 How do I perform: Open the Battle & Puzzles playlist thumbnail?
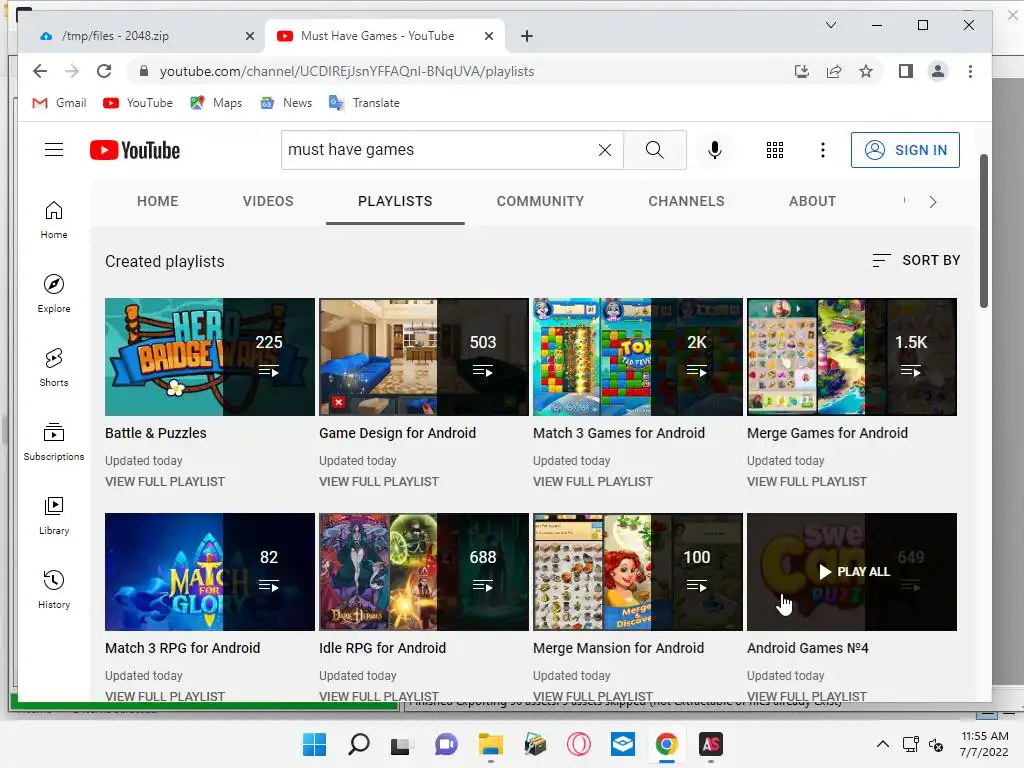click(210, 357)
